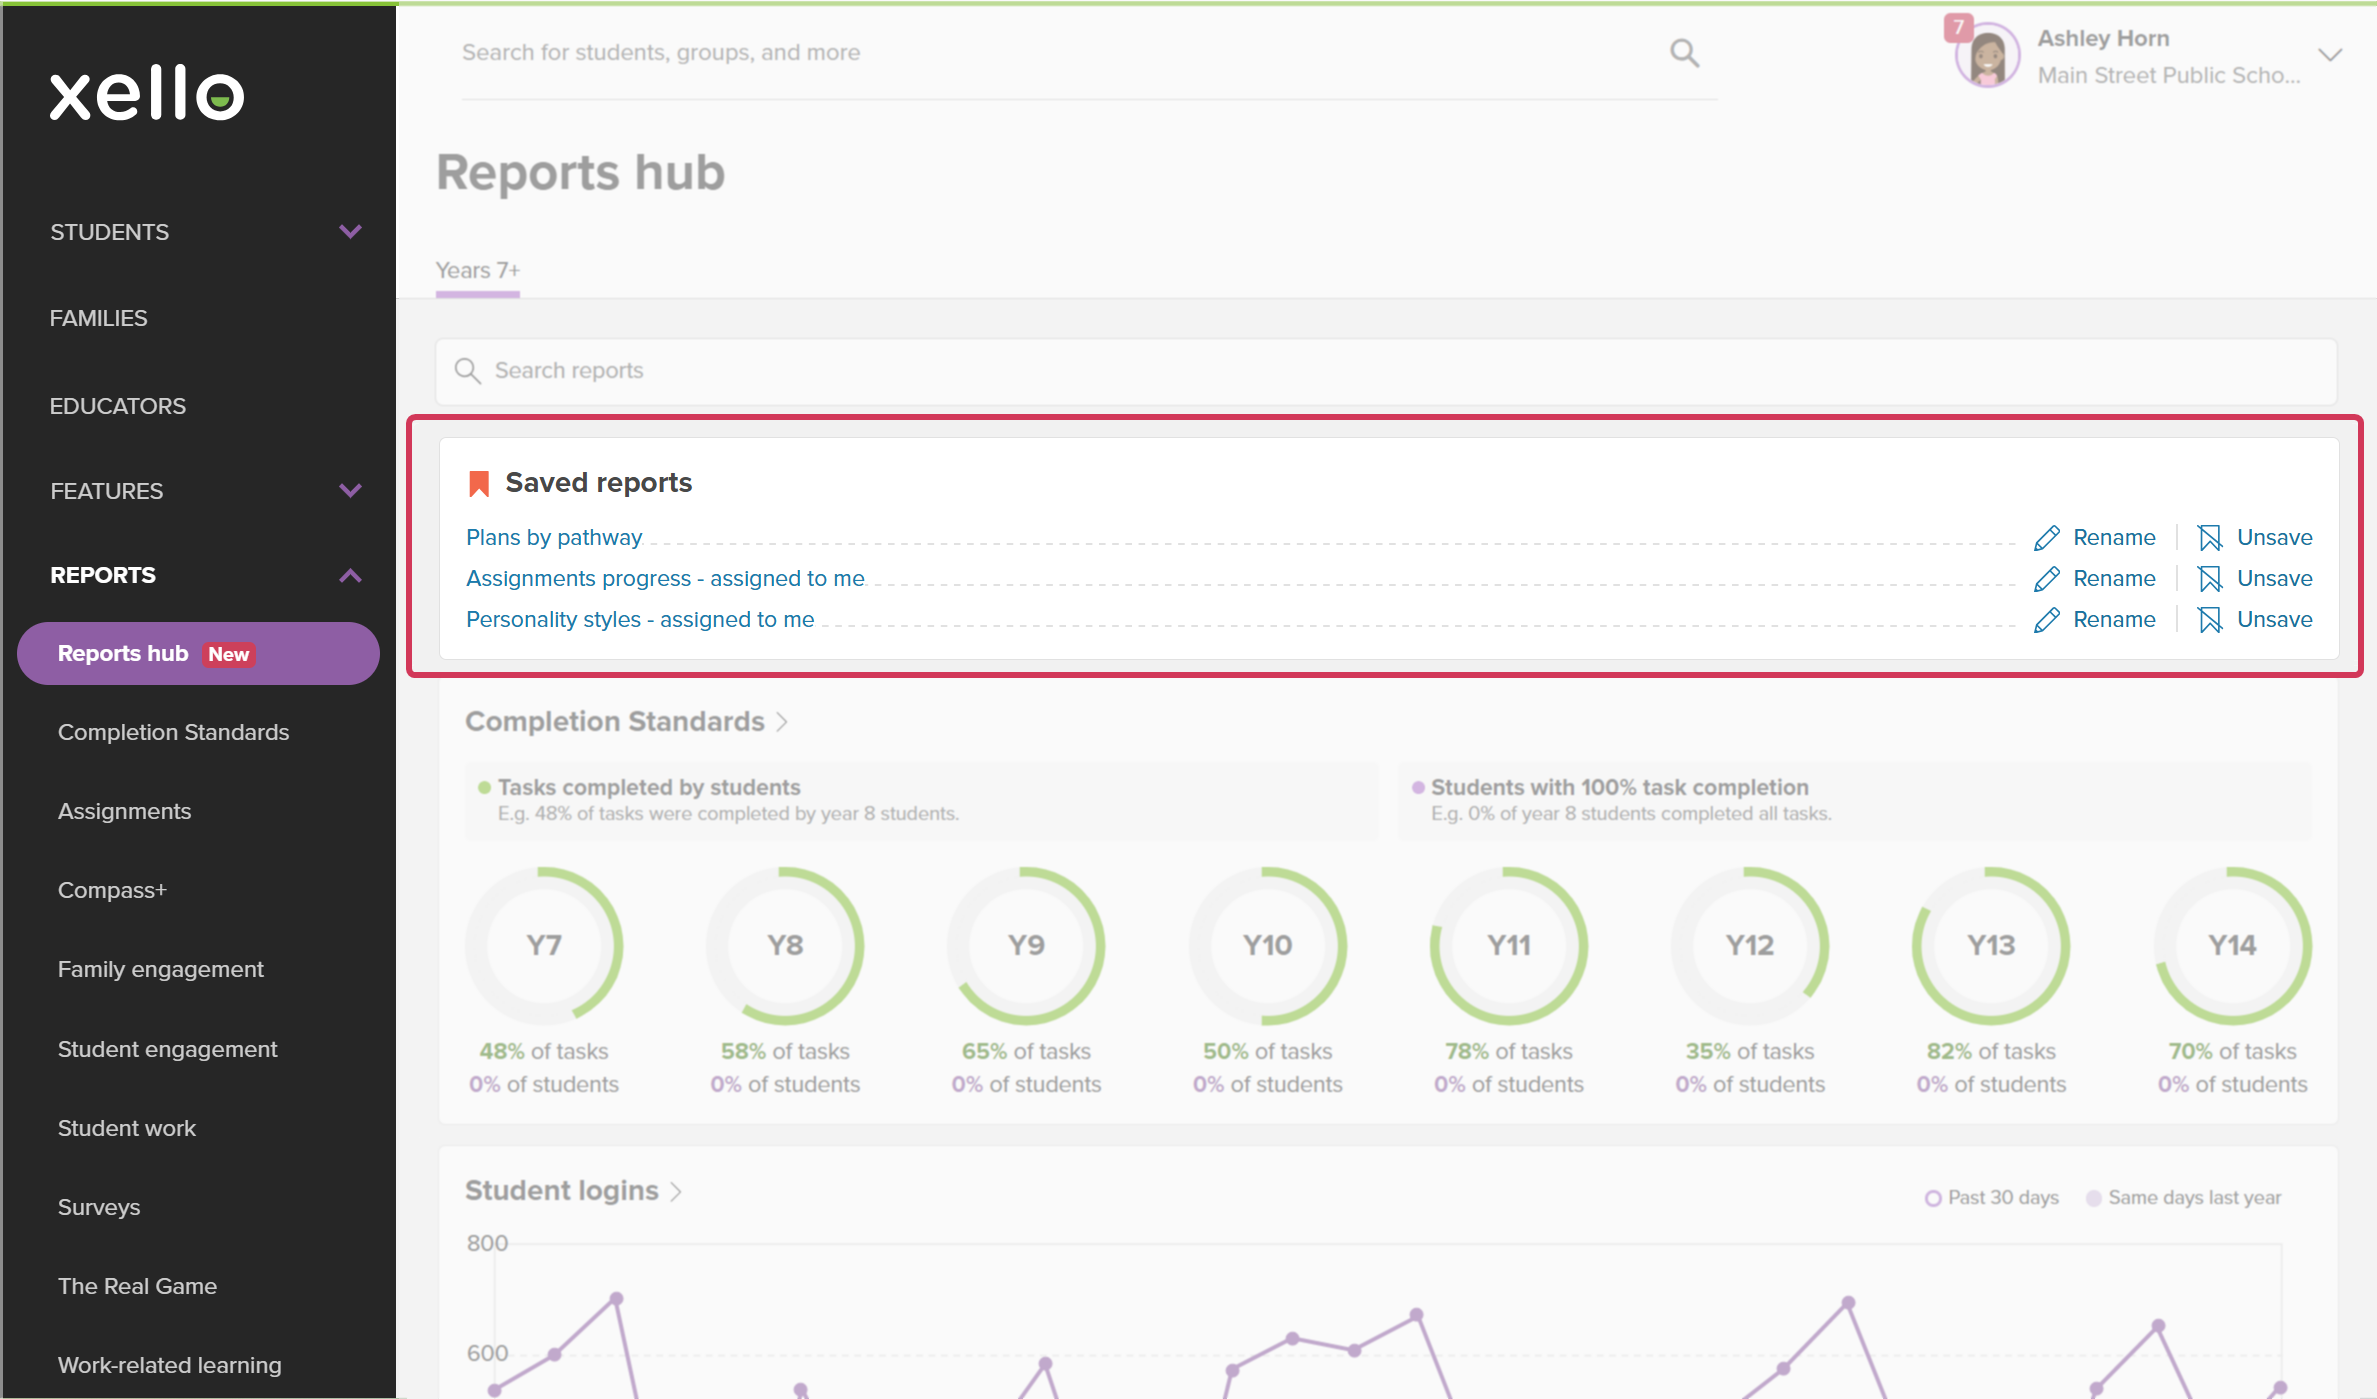
Task: Focus the Search reports field
Action: tap(1386, 371)
